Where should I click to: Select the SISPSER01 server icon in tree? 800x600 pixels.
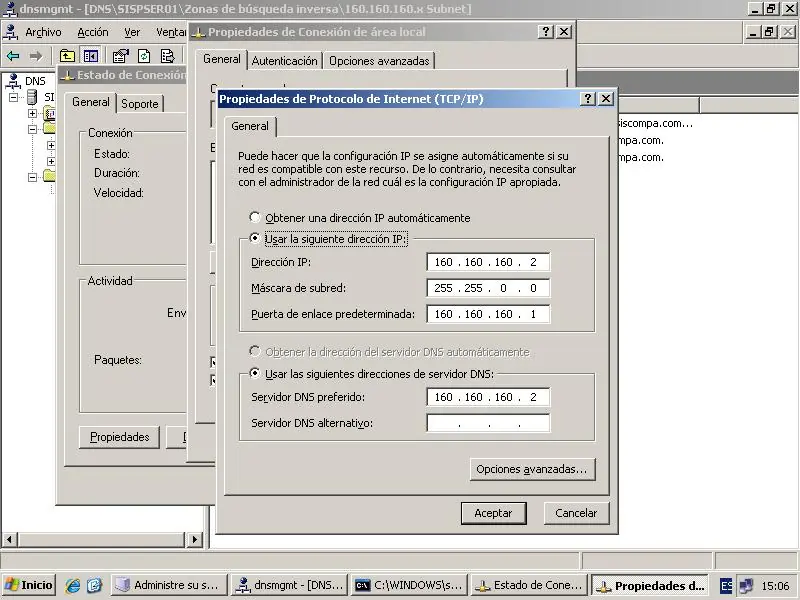click(32, 96)
